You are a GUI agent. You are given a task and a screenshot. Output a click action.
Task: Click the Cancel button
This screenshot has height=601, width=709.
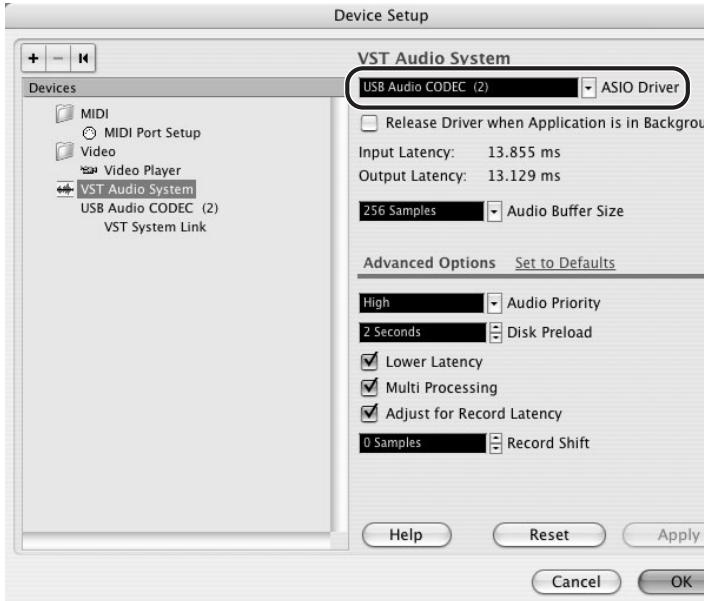tap(576, 582)
